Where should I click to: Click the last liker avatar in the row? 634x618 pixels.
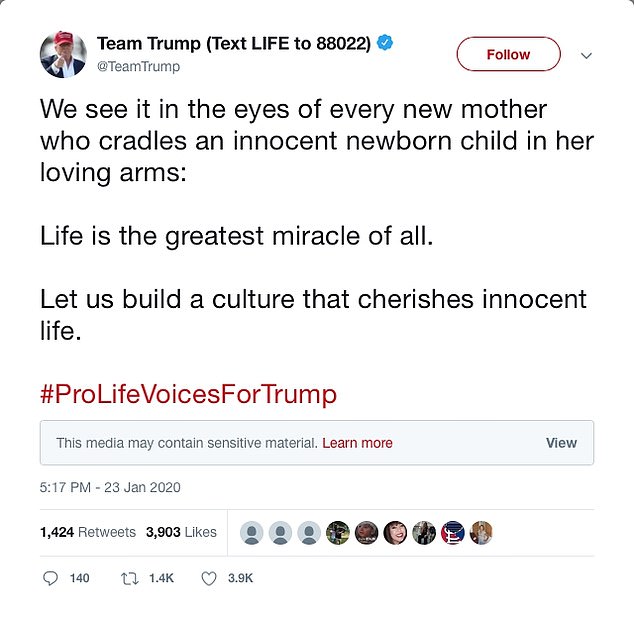[481, 532]
